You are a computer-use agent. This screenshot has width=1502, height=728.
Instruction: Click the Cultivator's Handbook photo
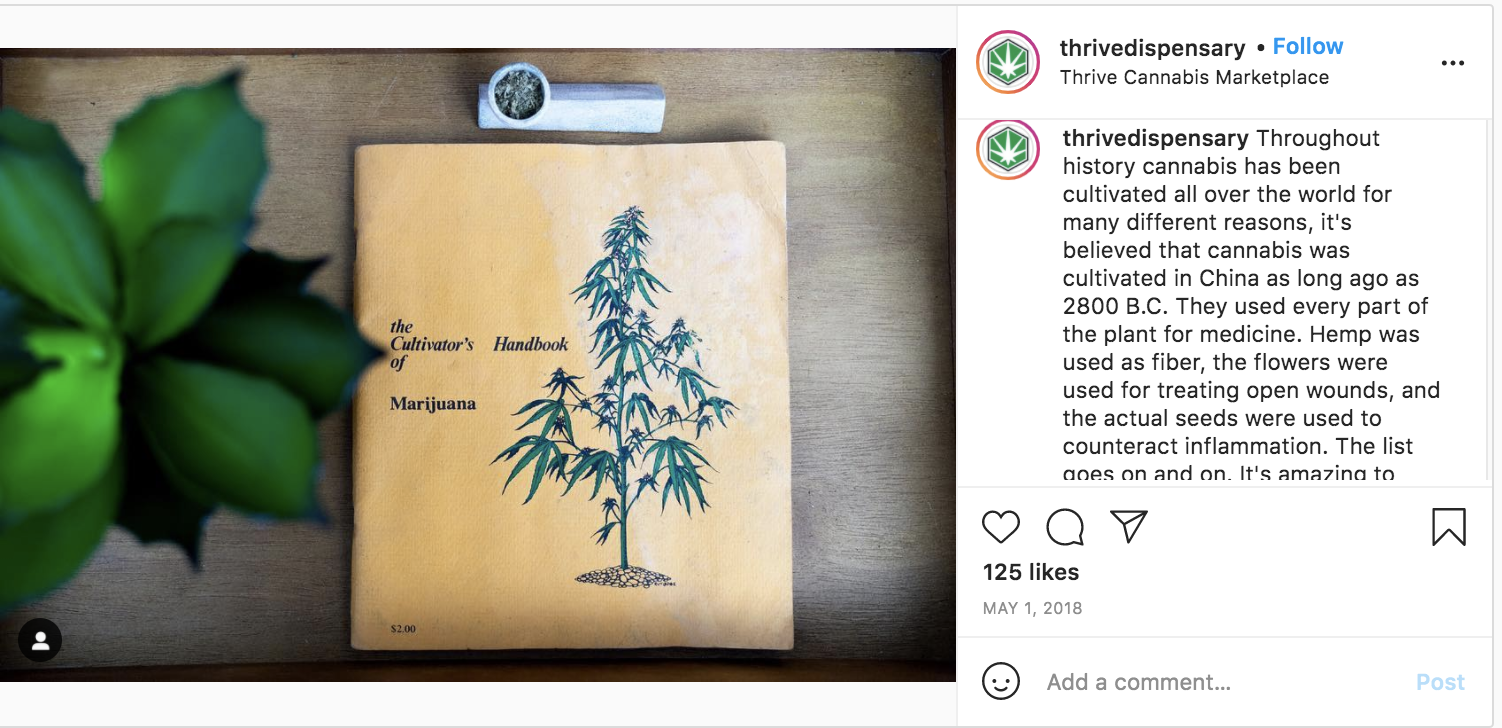(478, 365)
